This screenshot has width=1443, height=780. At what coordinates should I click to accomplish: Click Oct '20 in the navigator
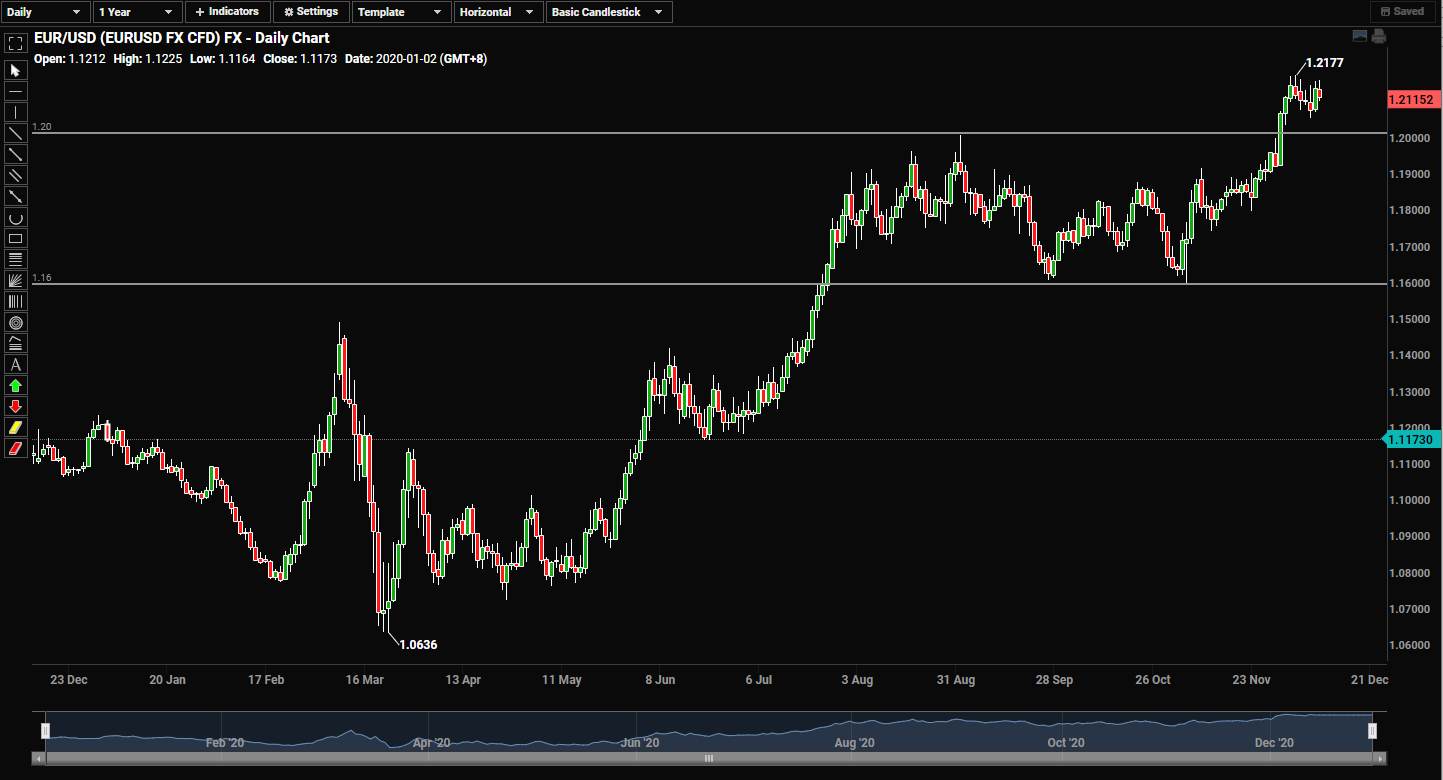tap(1066, 743)
